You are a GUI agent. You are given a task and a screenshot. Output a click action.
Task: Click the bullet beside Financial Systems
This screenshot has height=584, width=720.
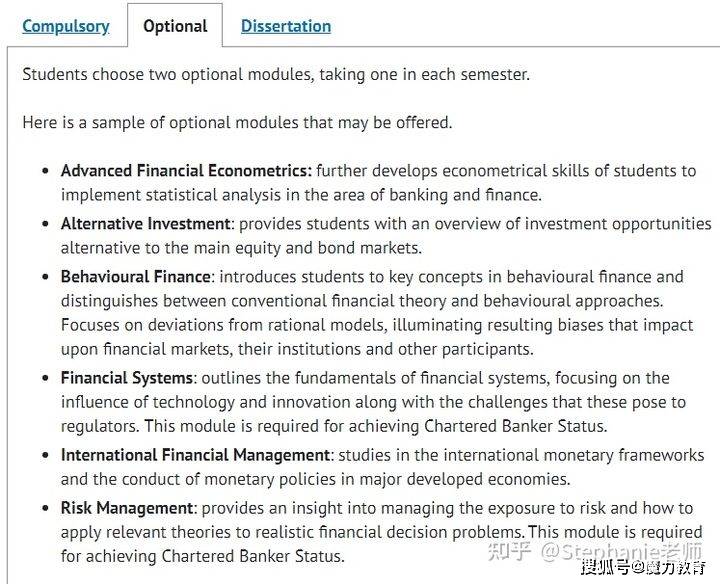pyautogui.click(x=45, y=379)
